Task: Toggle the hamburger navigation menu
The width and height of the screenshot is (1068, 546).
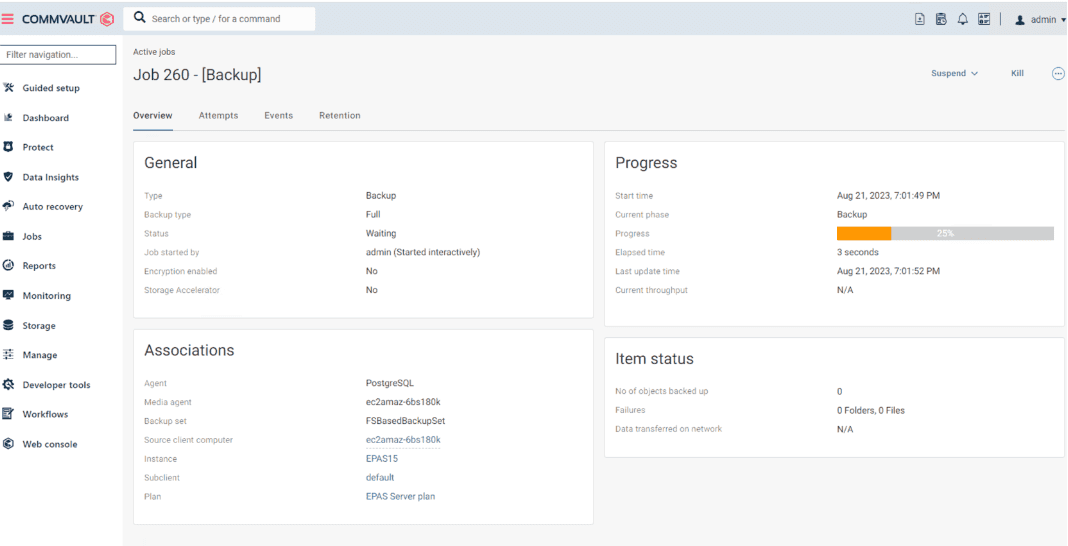Action: click(x=9, y=18)
